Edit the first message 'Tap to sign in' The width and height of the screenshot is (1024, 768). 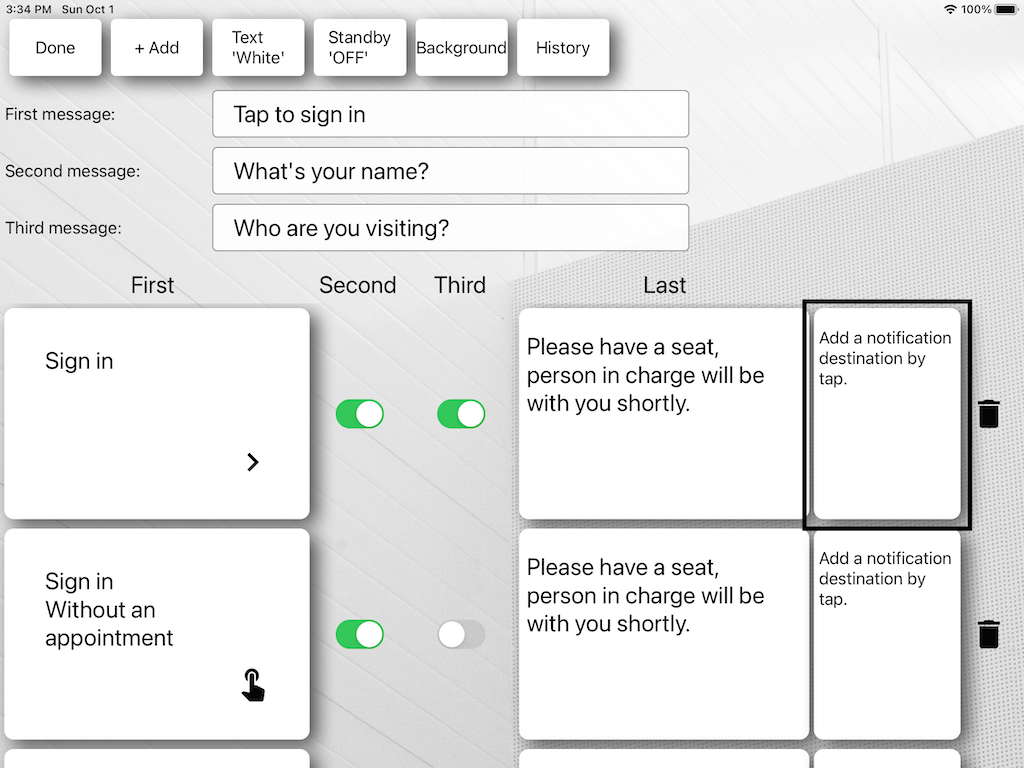tap(450, 114)
